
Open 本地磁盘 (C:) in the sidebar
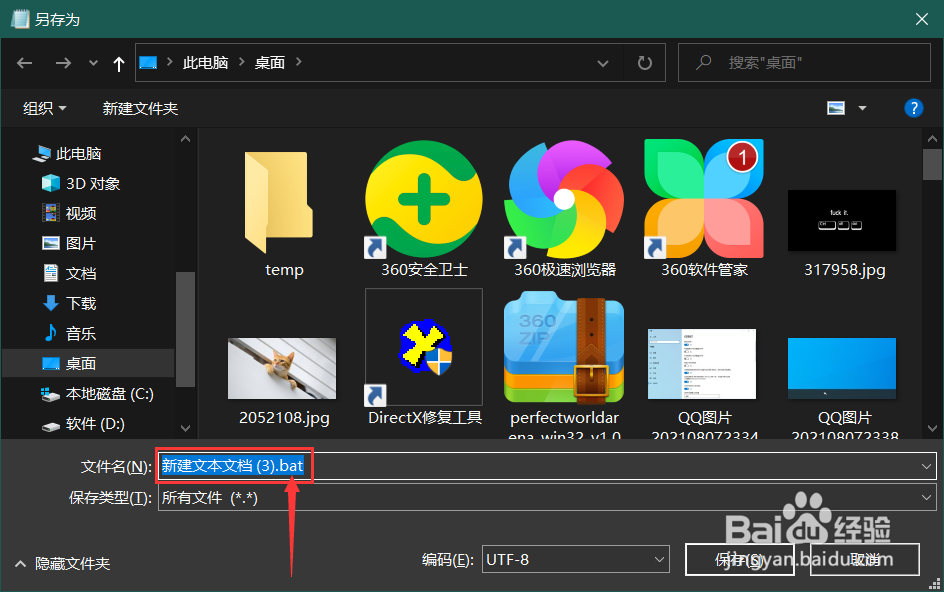click(x=97, y=394)
